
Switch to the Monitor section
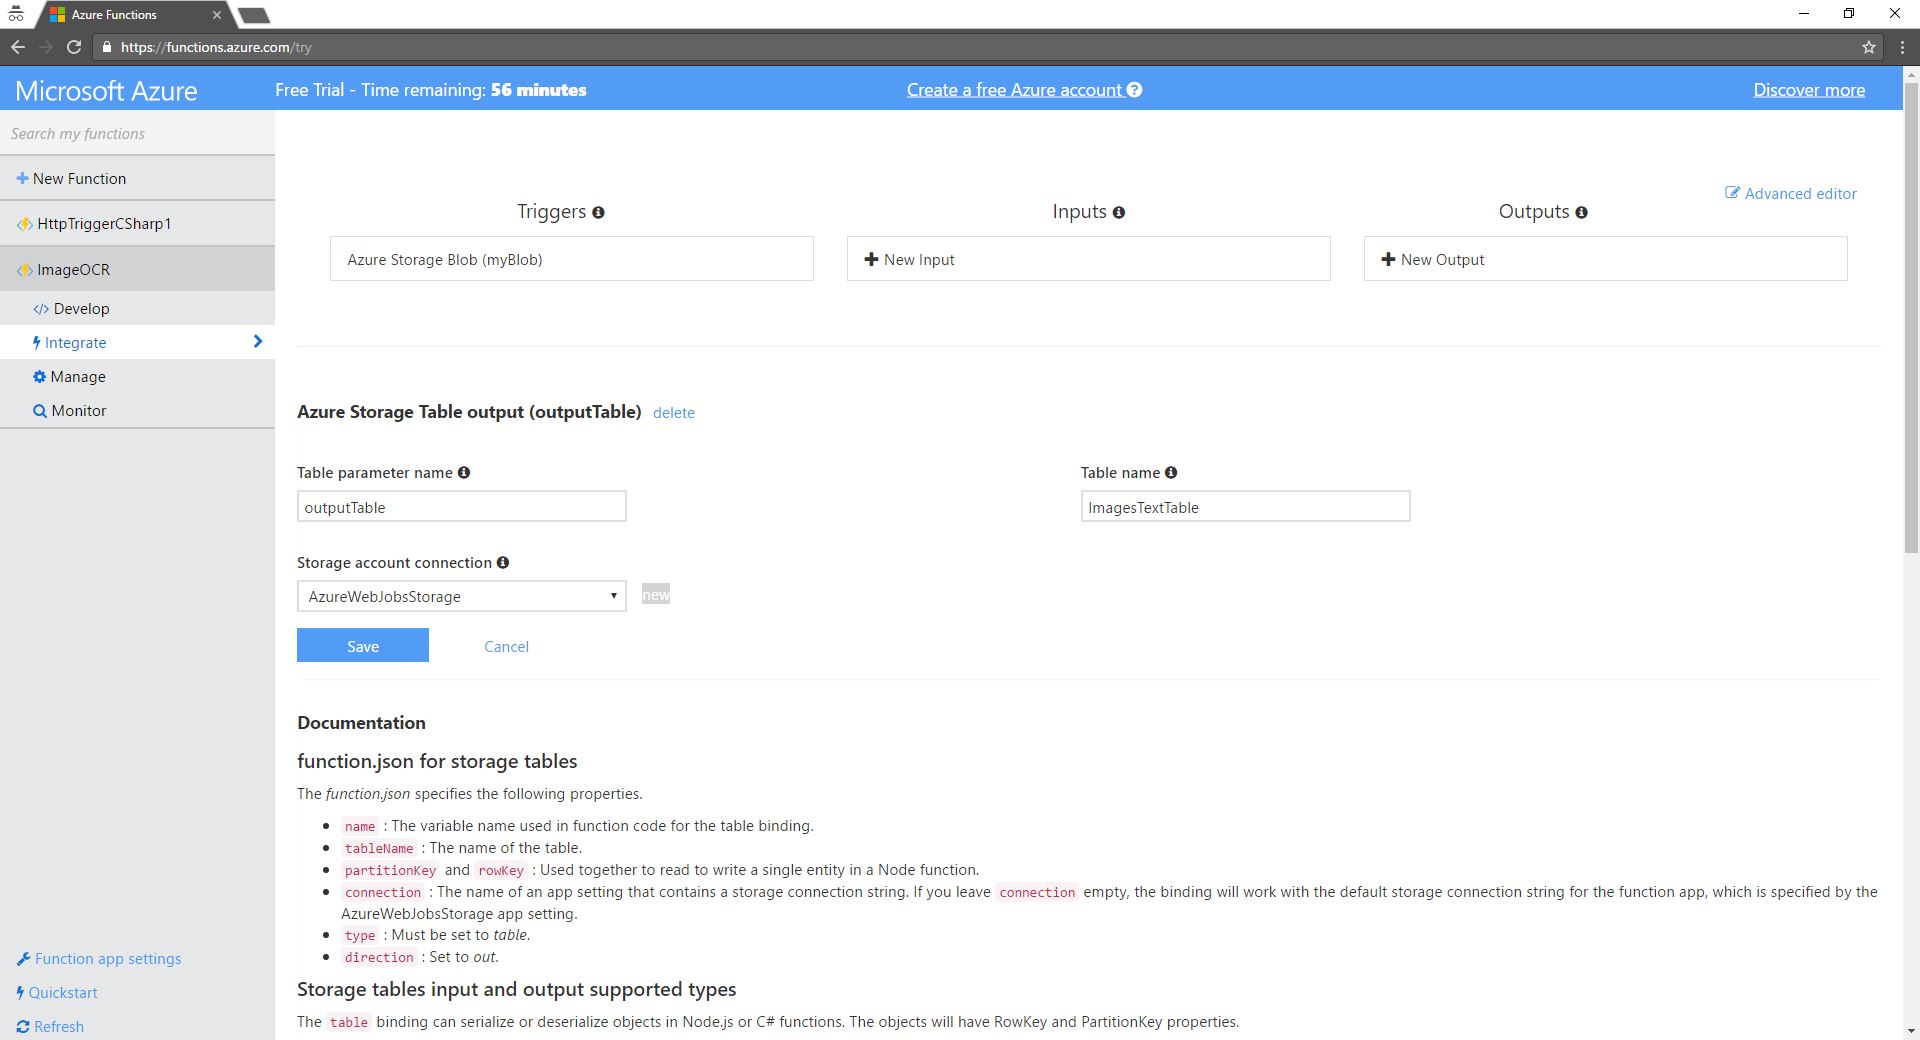pyautogui.click(x=78, y=411)
